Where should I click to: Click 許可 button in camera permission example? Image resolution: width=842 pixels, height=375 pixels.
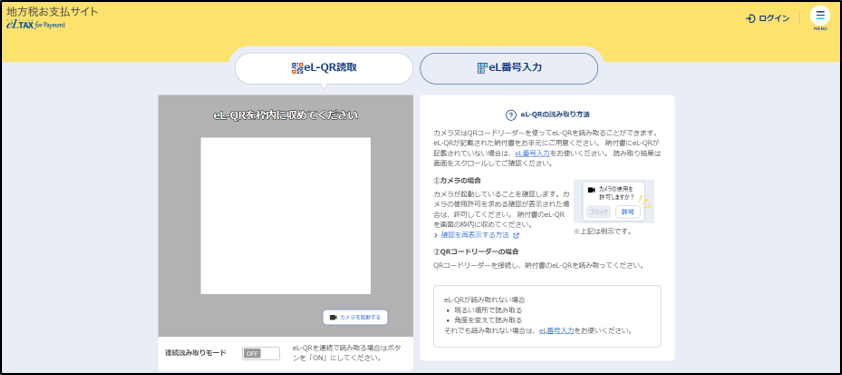pos(628,212)
